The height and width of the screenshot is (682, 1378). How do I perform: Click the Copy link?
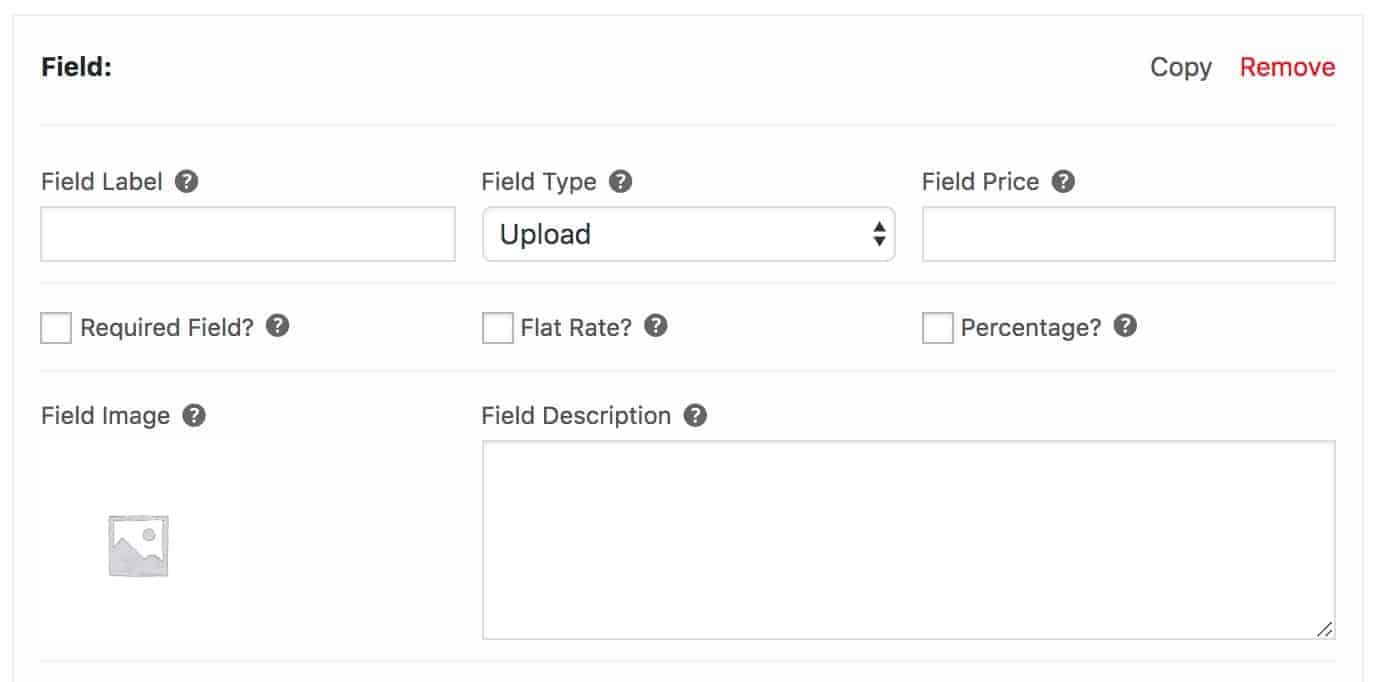[x=1181, y=67]
